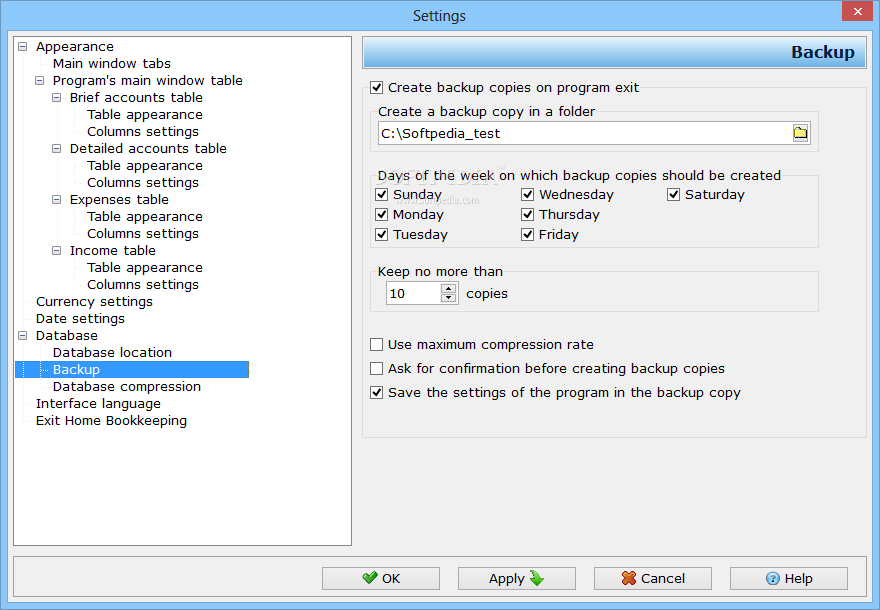The width and height of the screenshot is (880, 610).
Task: Select Main window tabs in the tree
Action: [x=112, y=63]
